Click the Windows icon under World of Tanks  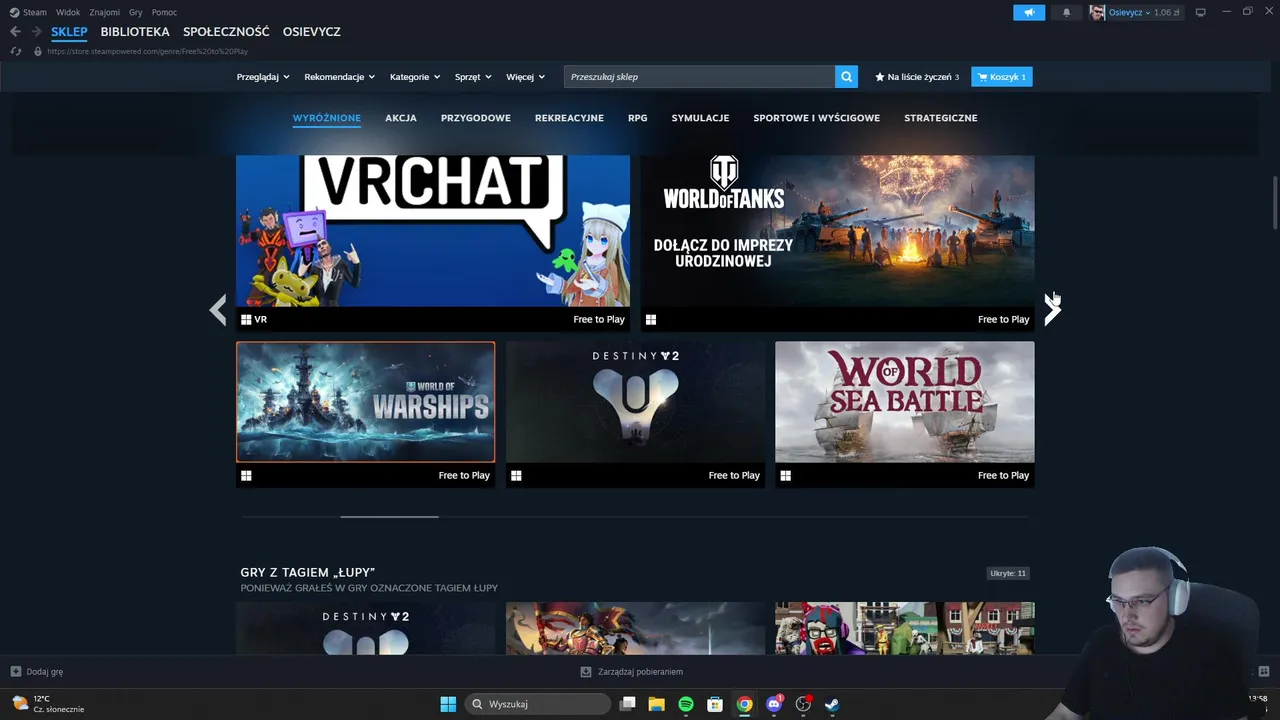(651, 320)
